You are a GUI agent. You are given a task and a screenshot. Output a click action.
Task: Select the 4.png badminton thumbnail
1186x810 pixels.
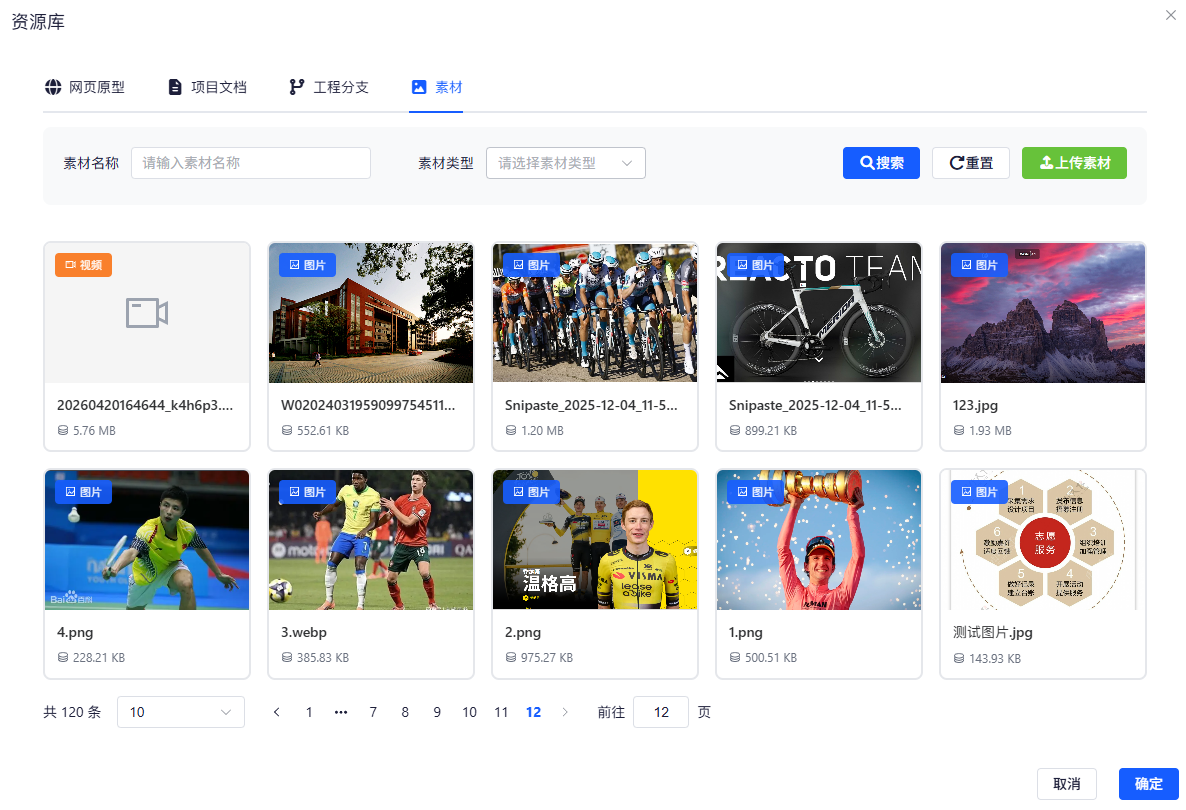coord(147,540)
